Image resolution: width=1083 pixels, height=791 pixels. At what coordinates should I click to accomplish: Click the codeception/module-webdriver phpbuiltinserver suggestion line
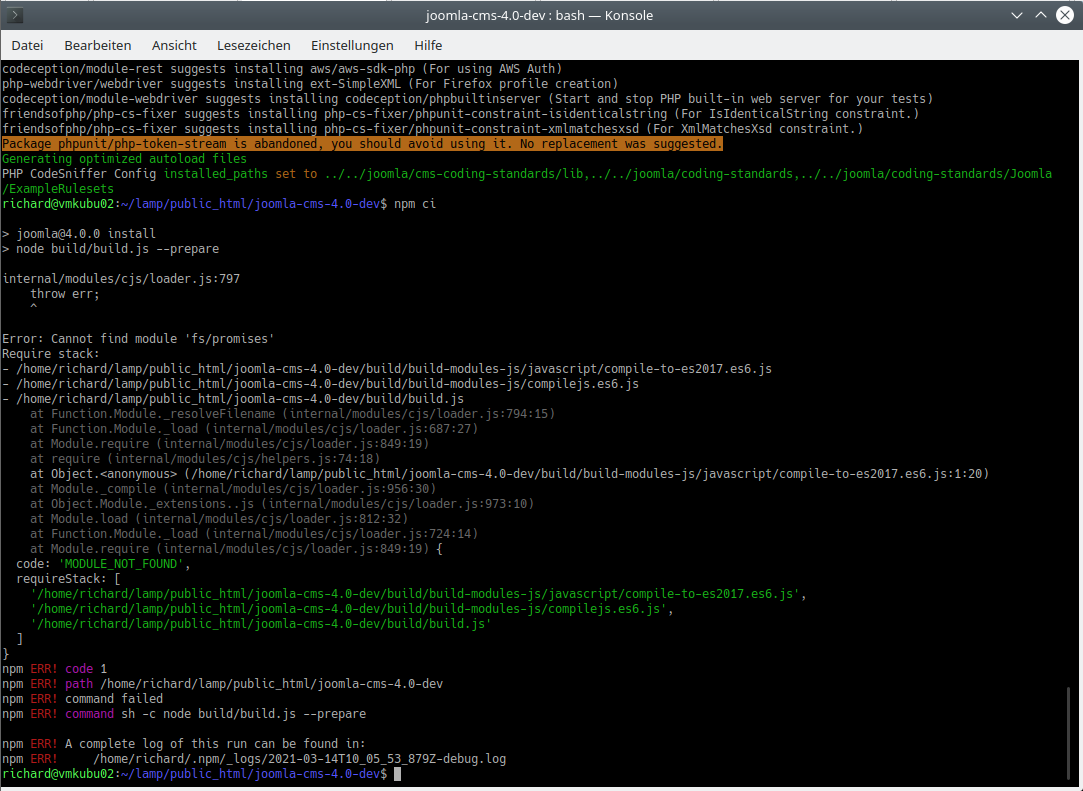tap(468, 99)
